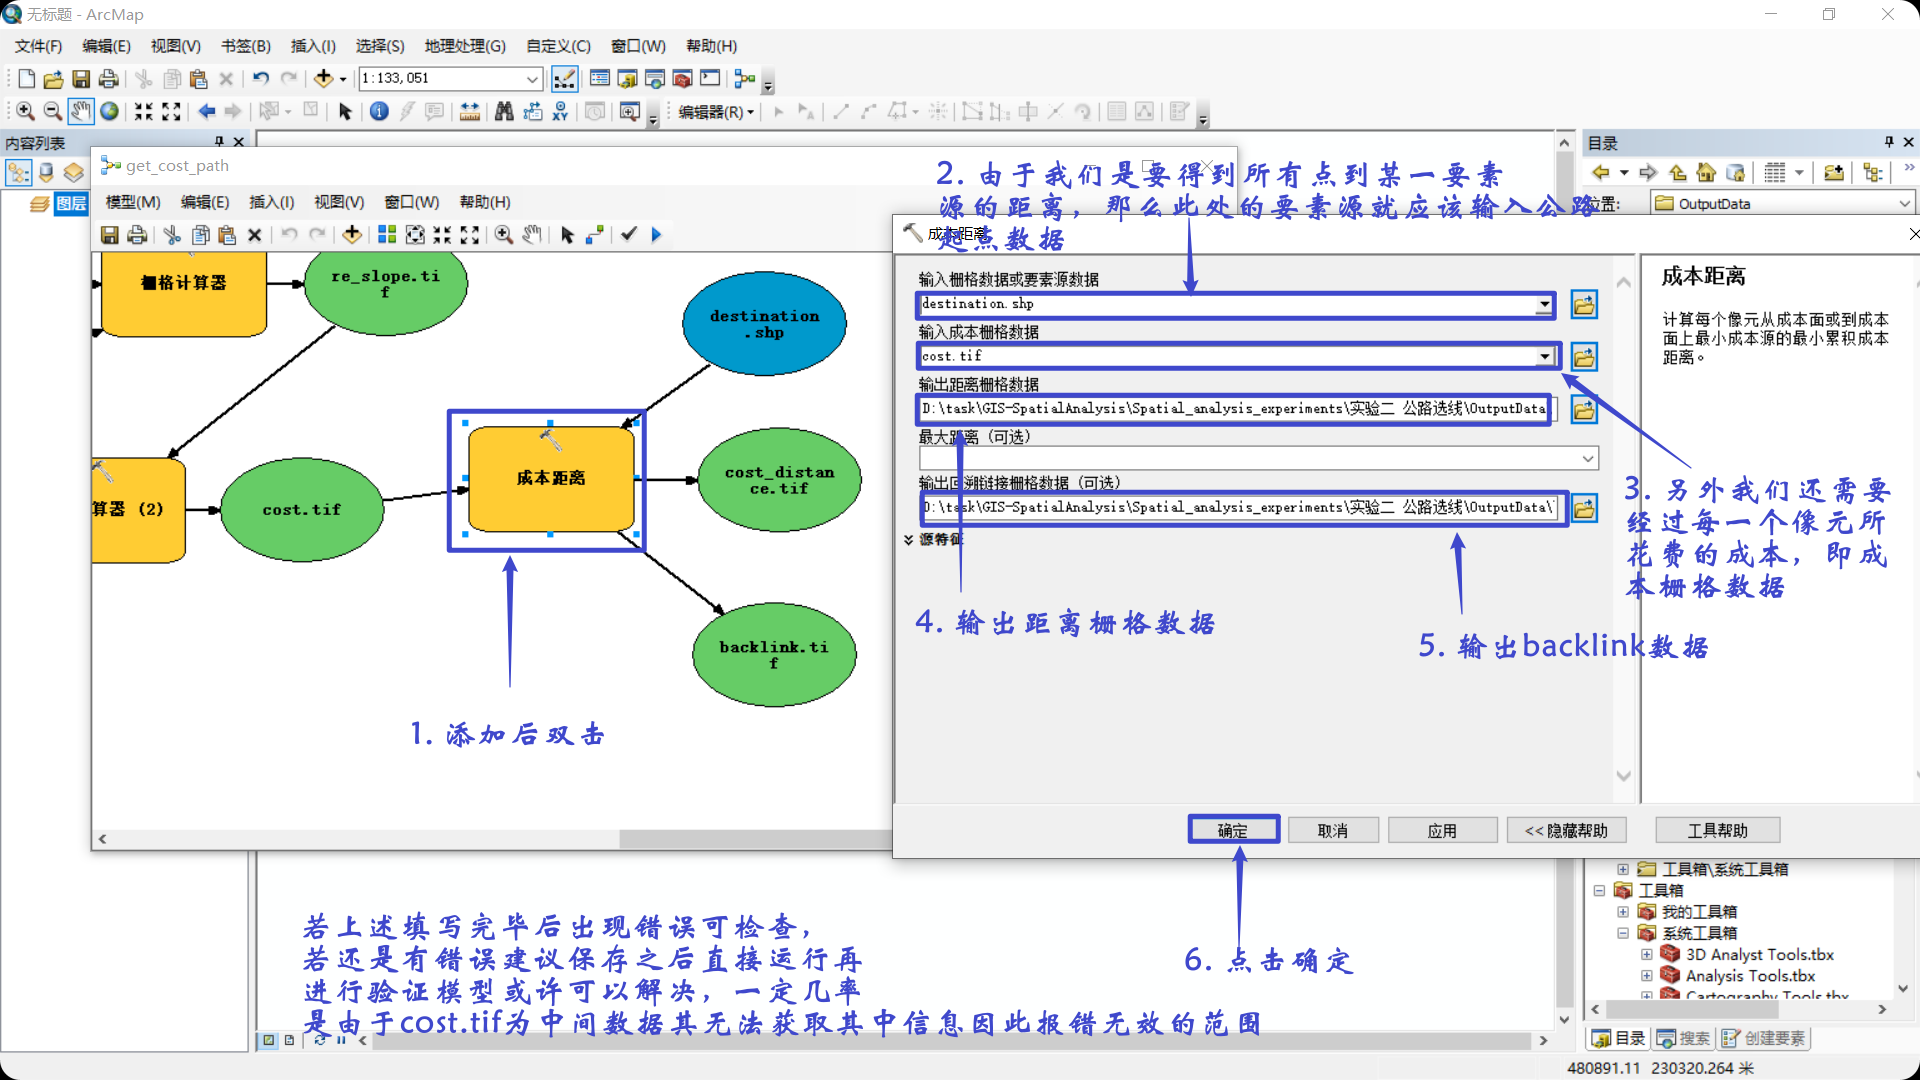Collapse help with the 隐藏帮助 button

coord(1567,830)
